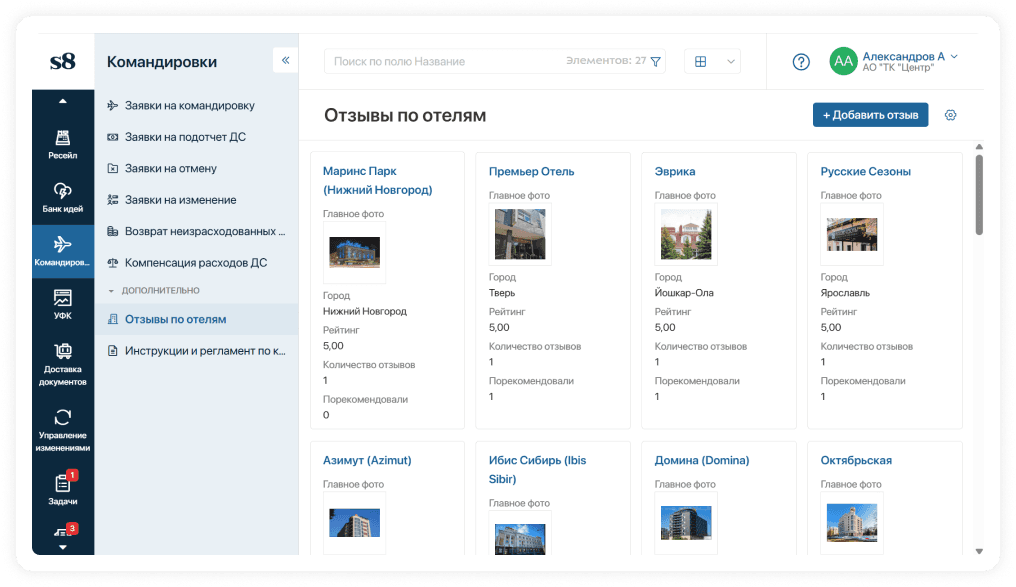1016x587 pixels.
Task: Click the grid view icon
Action: pyautogui.click(x=700, y=62)
